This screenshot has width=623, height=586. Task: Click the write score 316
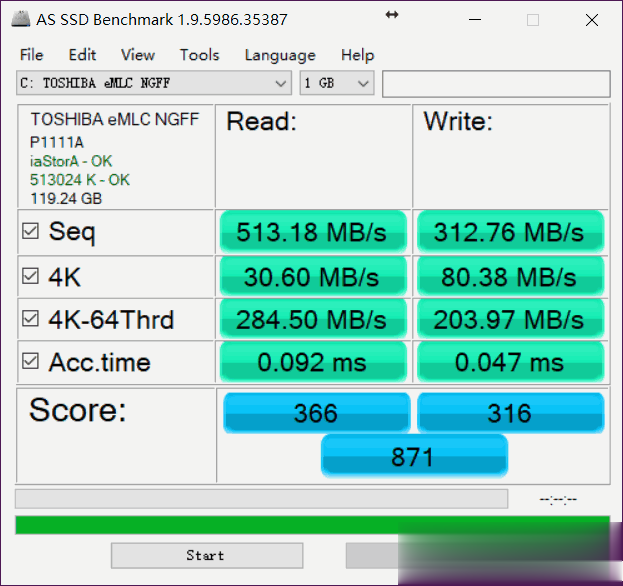(511, 413)
